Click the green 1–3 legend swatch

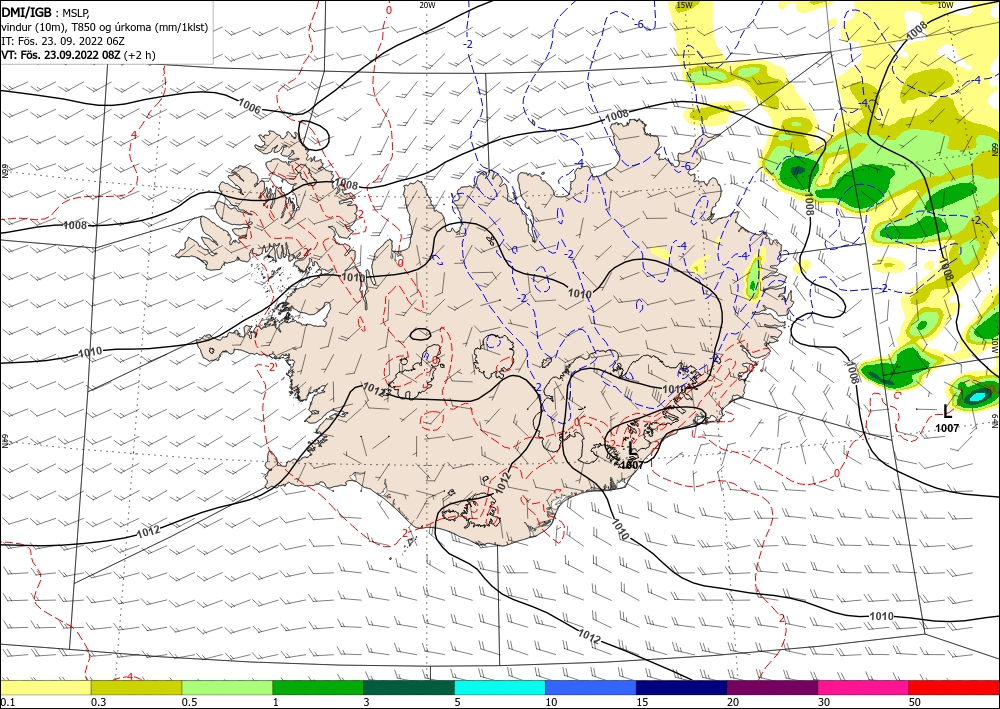point(318,688)
